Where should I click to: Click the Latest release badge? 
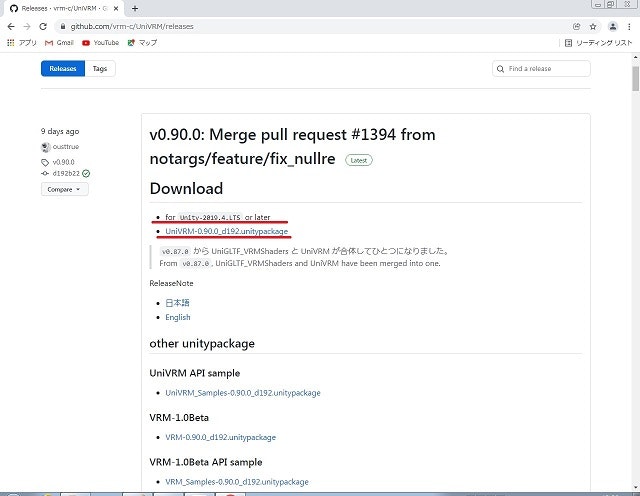[359, 160]
